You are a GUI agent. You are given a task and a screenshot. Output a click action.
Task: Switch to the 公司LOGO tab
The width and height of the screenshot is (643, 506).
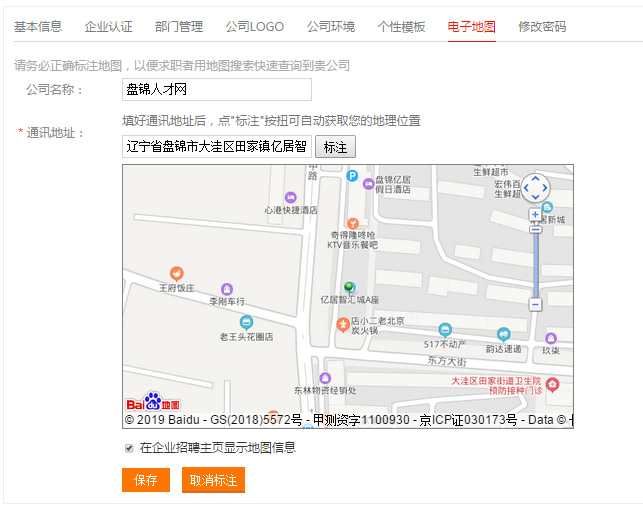tap(254, 26)
